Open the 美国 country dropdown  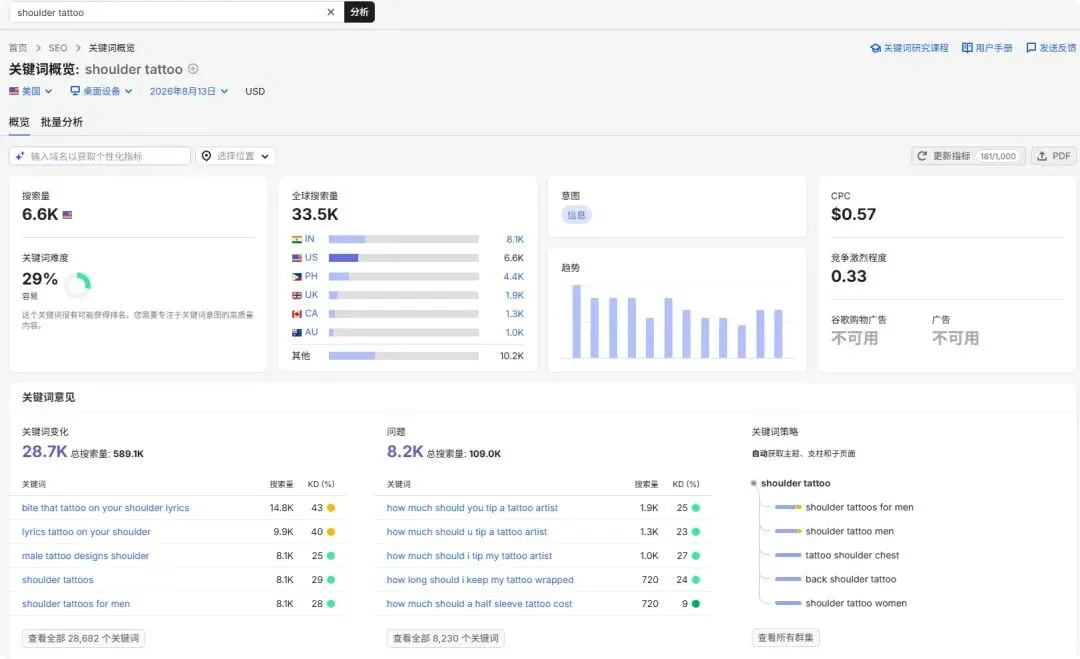pos(31,91)
